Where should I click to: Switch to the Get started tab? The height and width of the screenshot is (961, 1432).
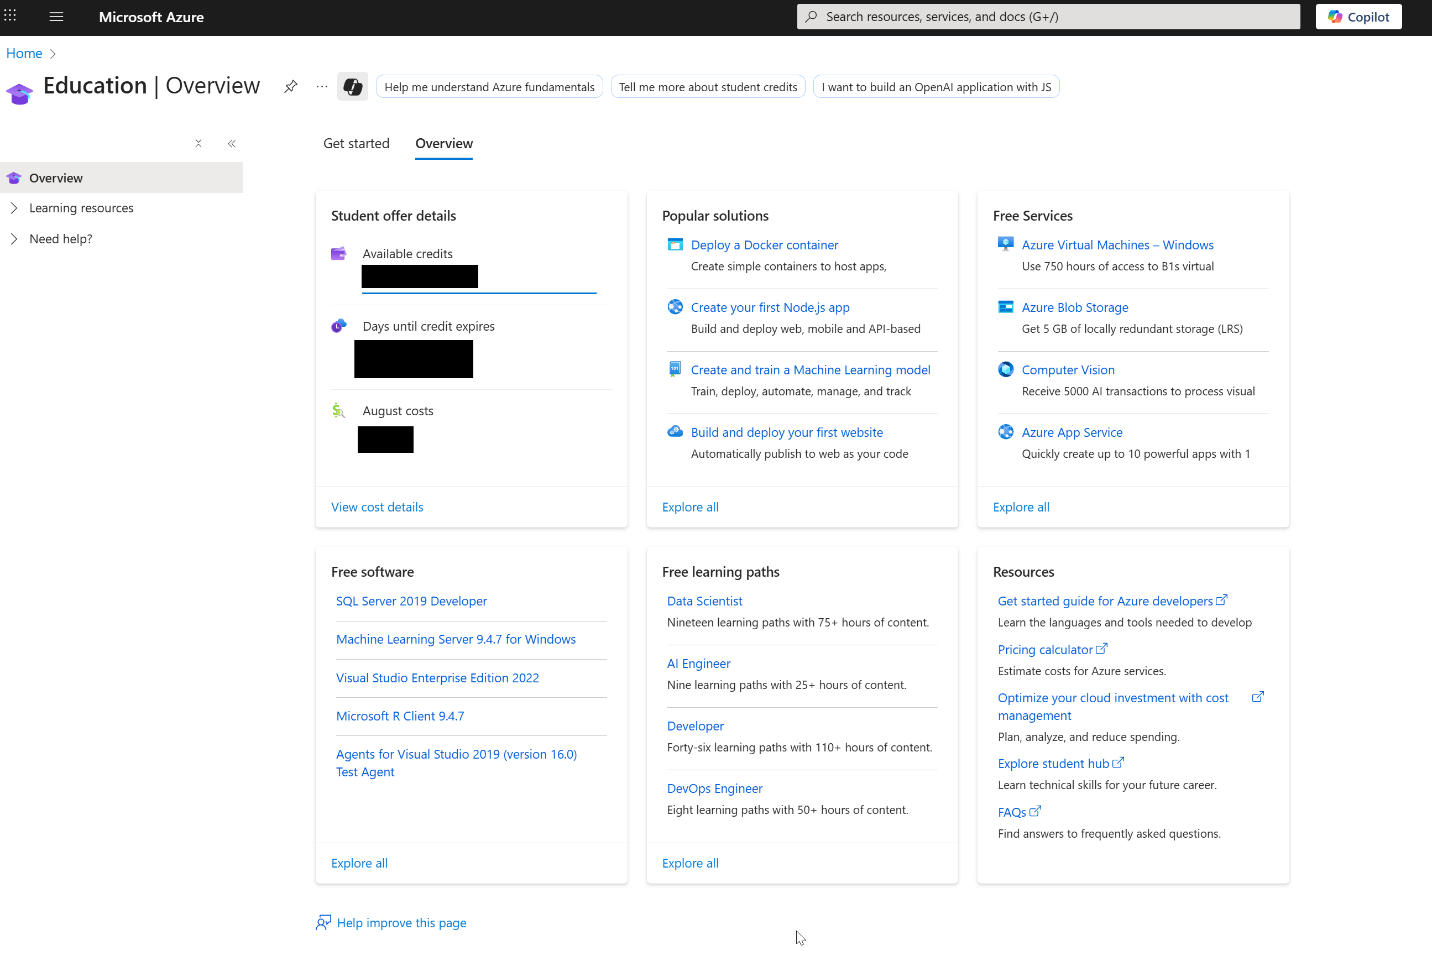[x=356, y=144]
